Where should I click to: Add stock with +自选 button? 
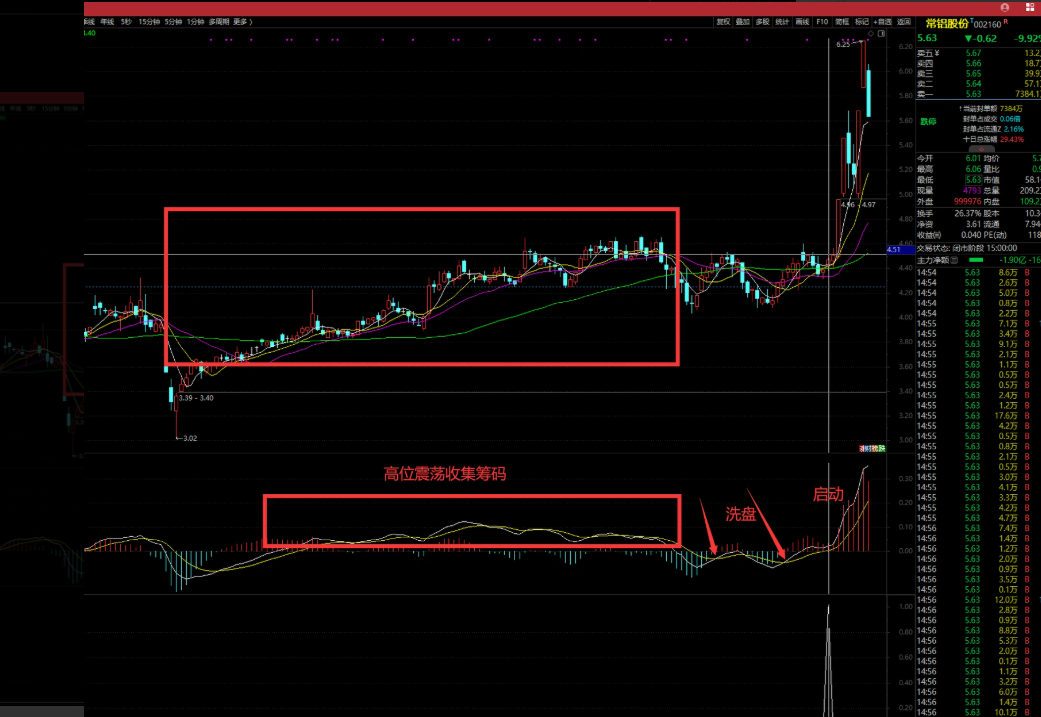click(x=883, y=21)
